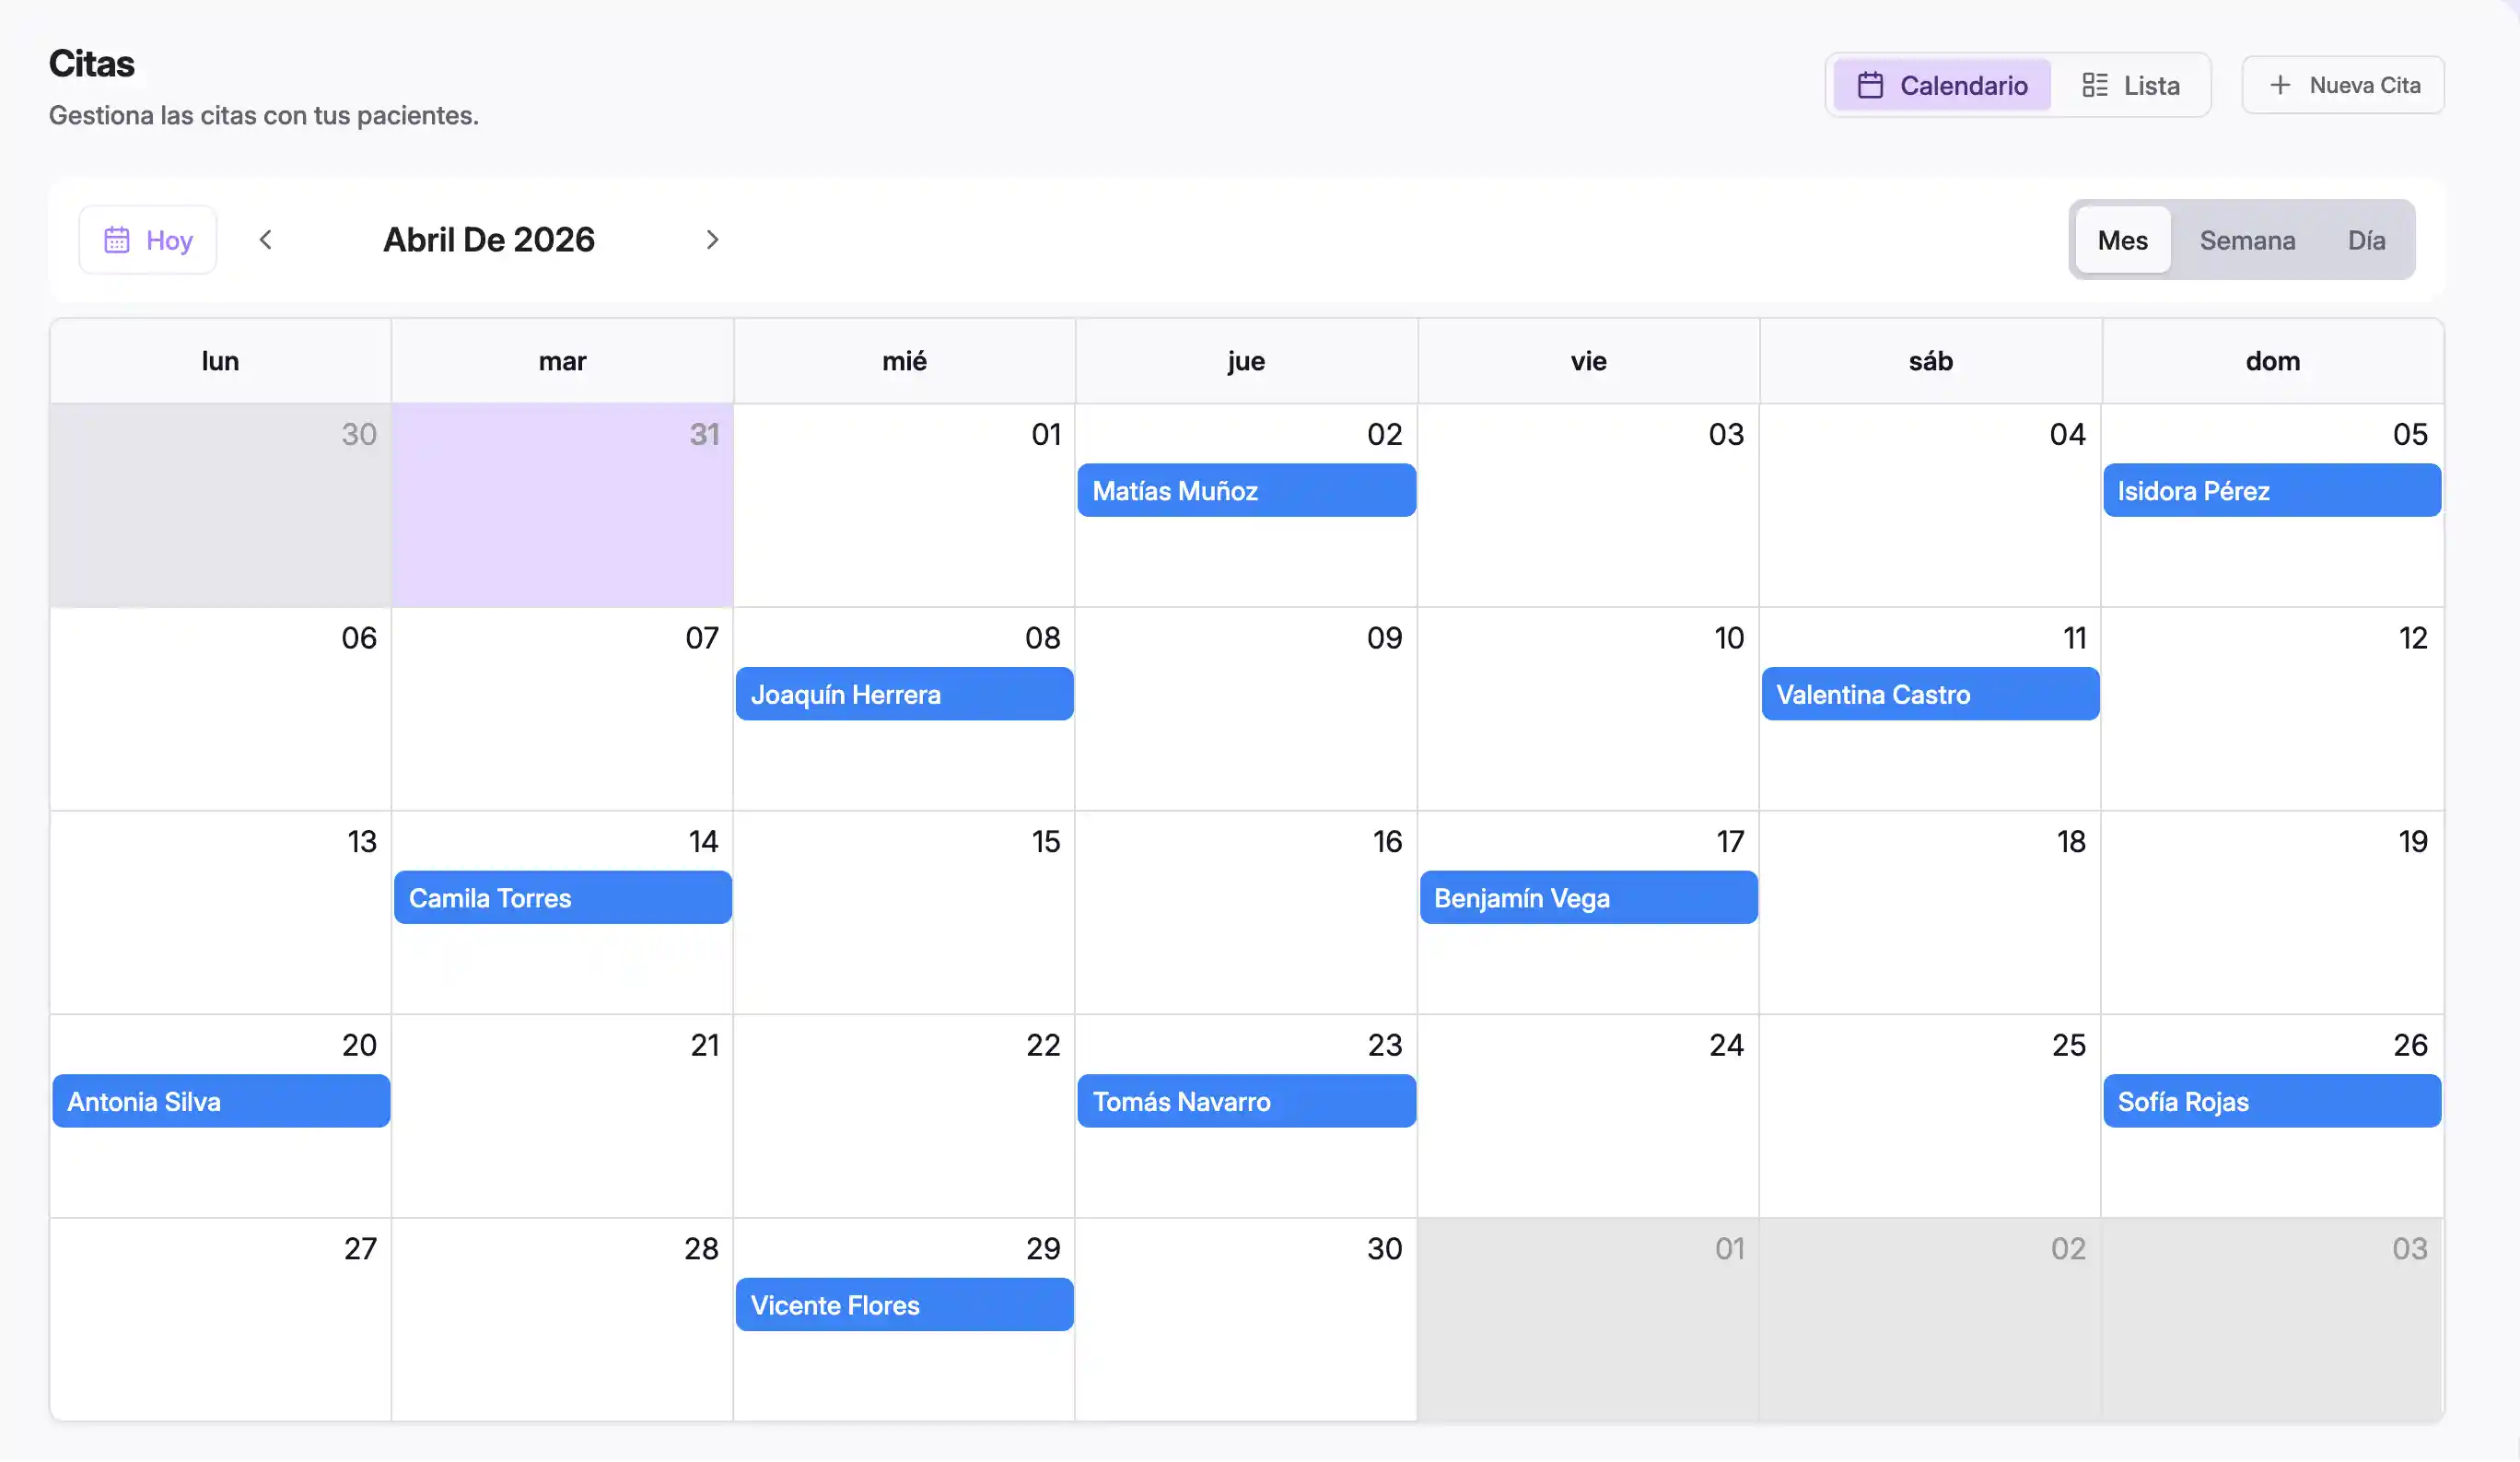2520x1462 pixels.
Task: Open the appointment for Matías Muñoz
Action: 1246,490
